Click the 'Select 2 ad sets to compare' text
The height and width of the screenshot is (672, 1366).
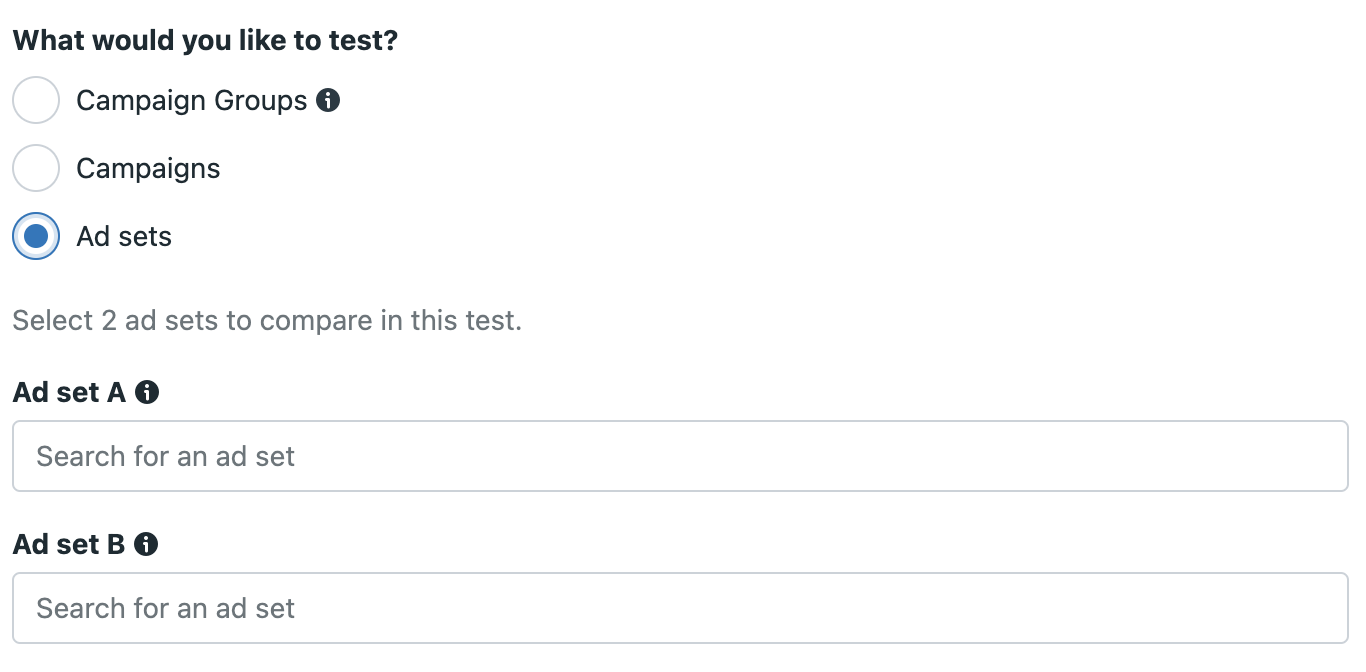click(x=267, y=321)
